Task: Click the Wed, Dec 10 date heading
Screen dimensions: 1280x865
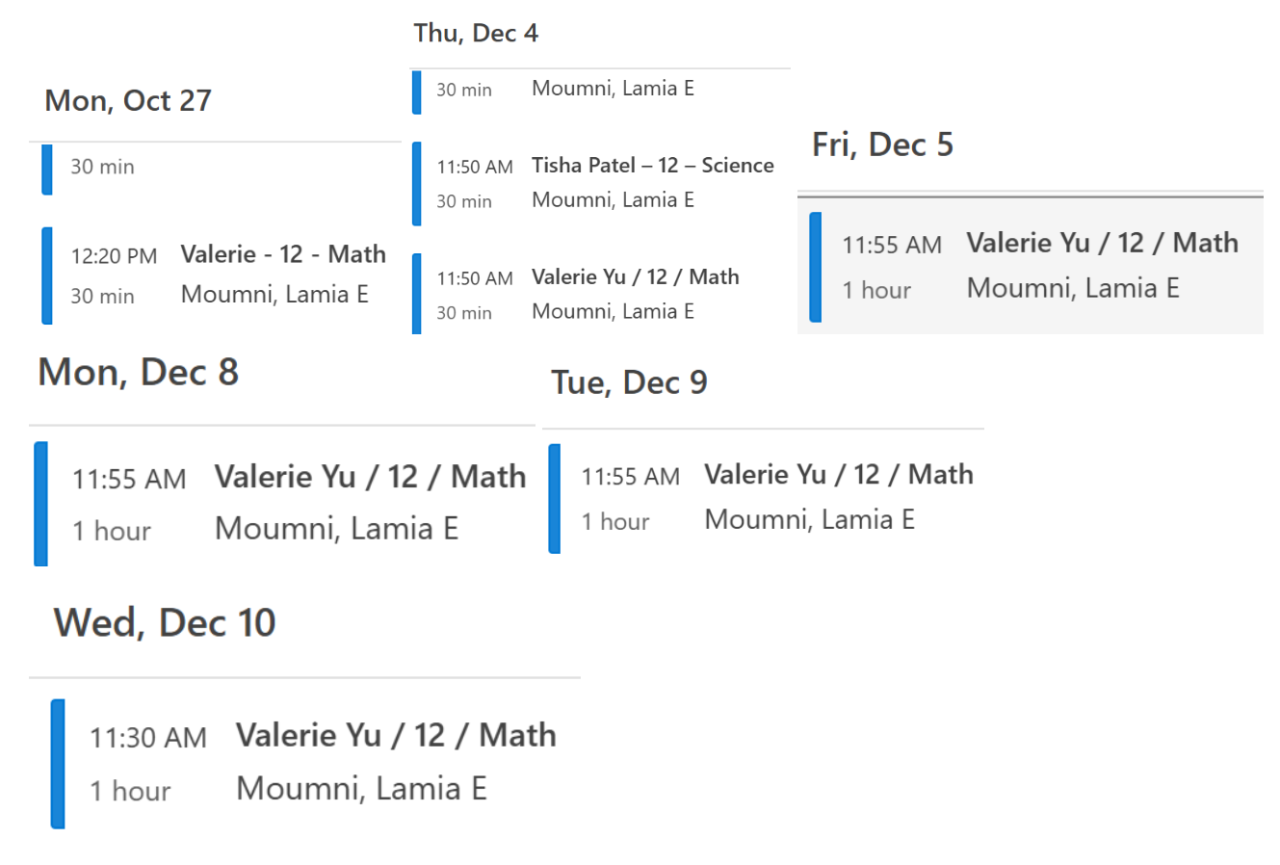Action: point(164,623)
